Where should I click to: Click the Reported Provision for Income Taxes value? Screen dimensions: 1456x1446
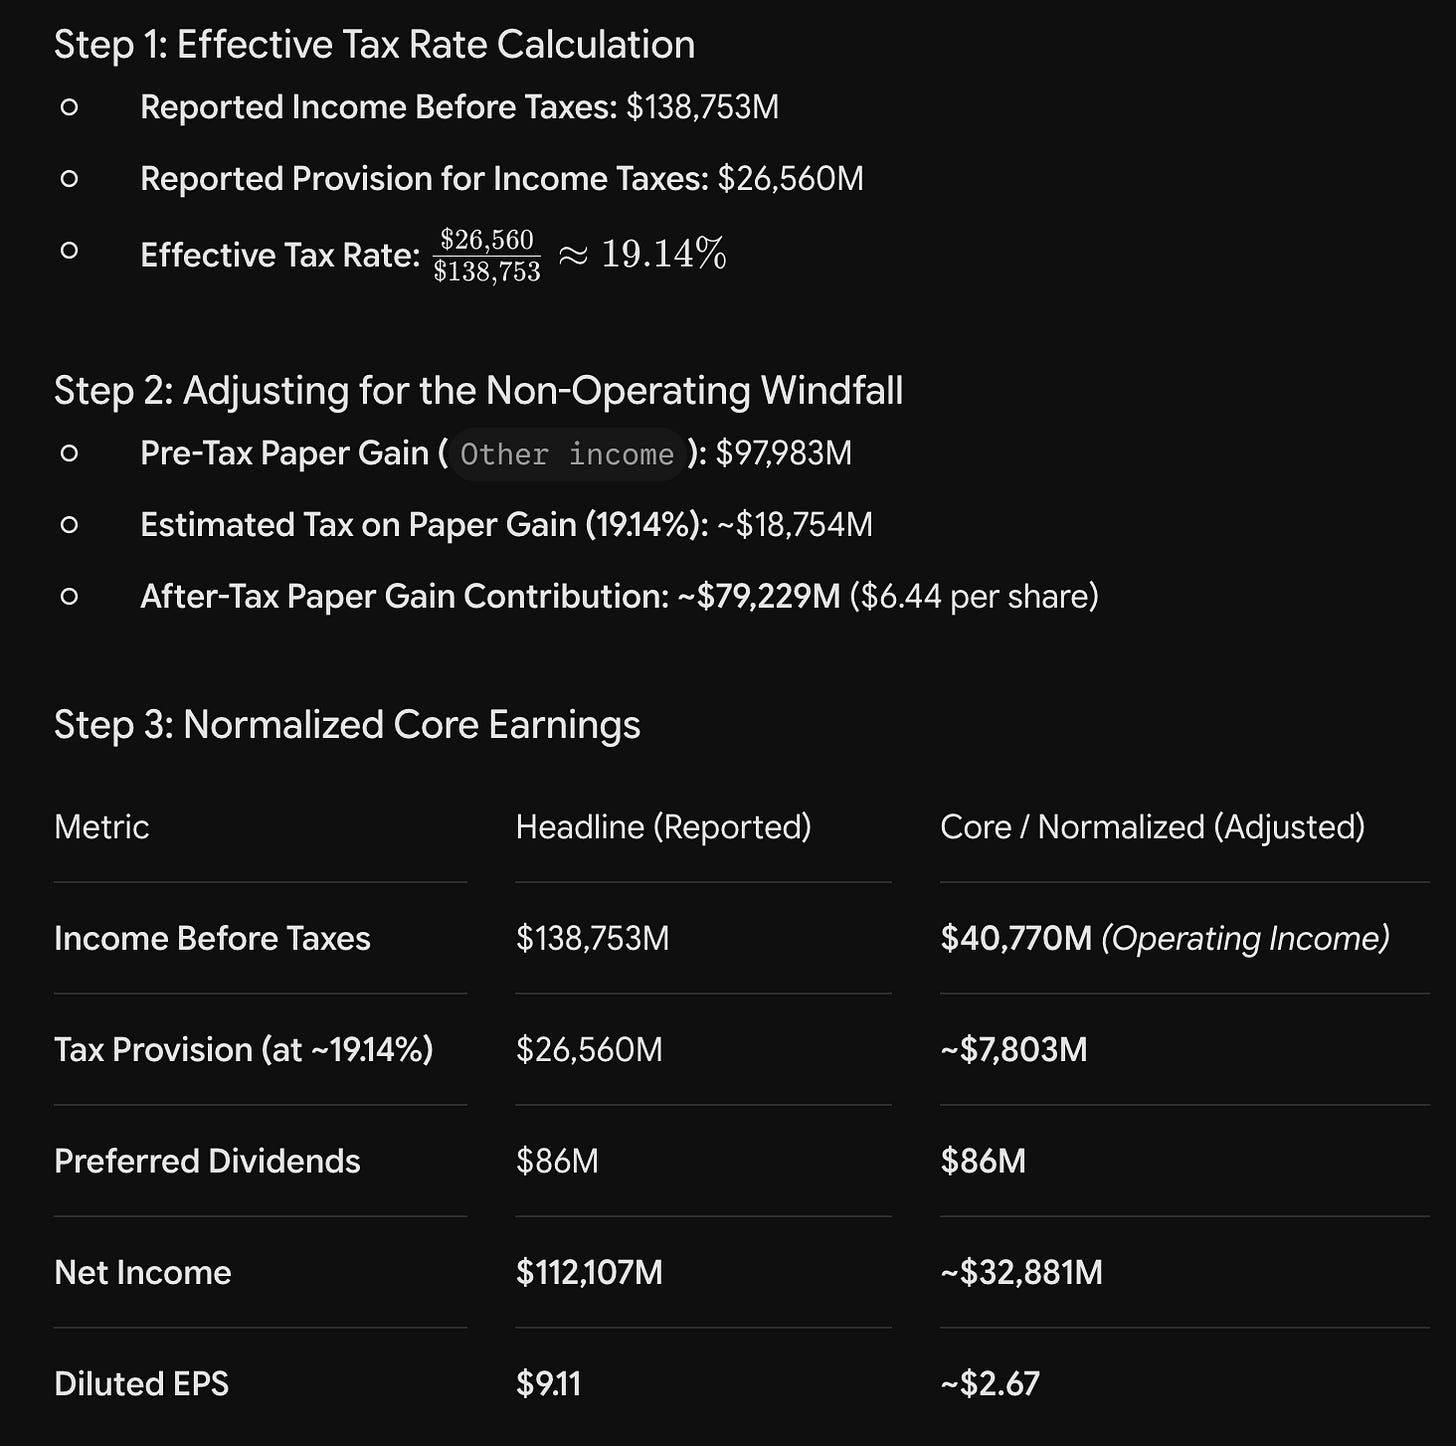pos(790,179)
